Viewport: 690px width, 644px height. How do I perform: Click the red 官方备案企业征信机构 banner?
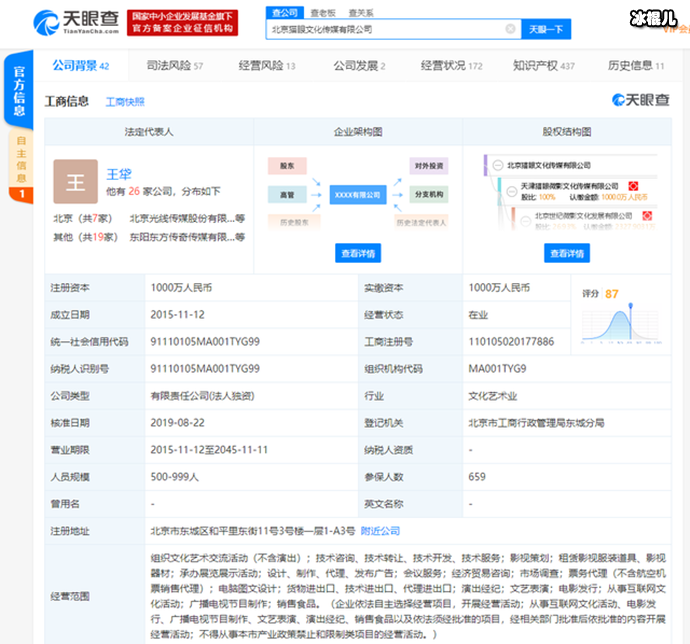[x=183, y=23]
